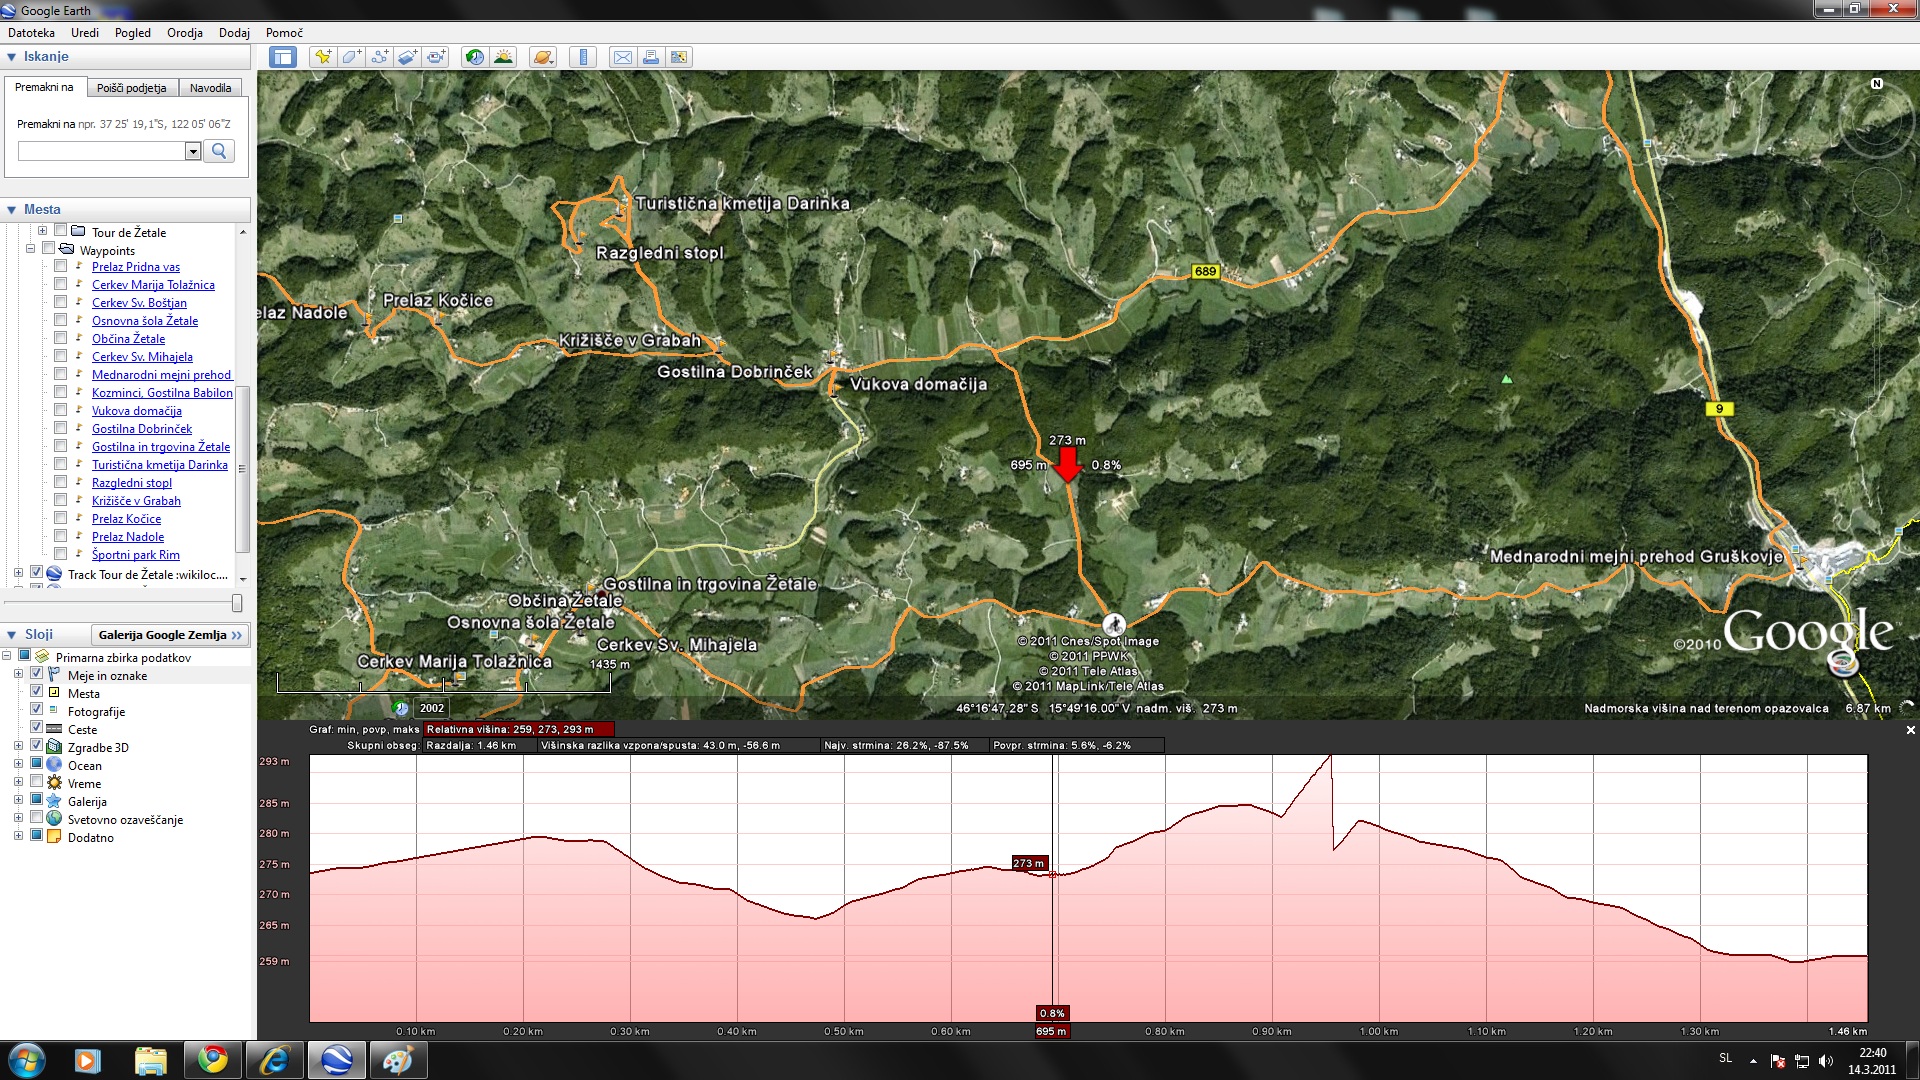This screenshot has height=1080, width=1920.
Task: Collapse the Sloji panel triangle
Action: click(x=11, y=635)
